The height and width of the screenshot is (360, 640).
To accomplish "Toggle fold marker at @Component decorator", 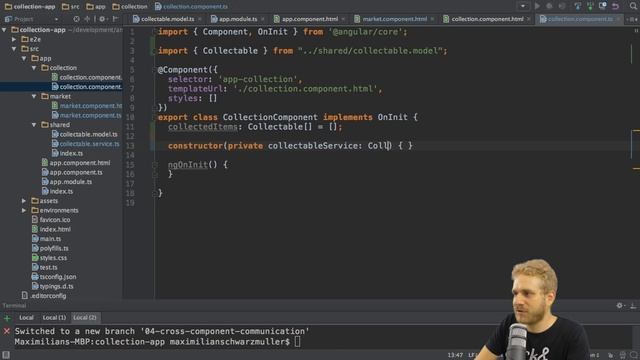I will (155, 70).
